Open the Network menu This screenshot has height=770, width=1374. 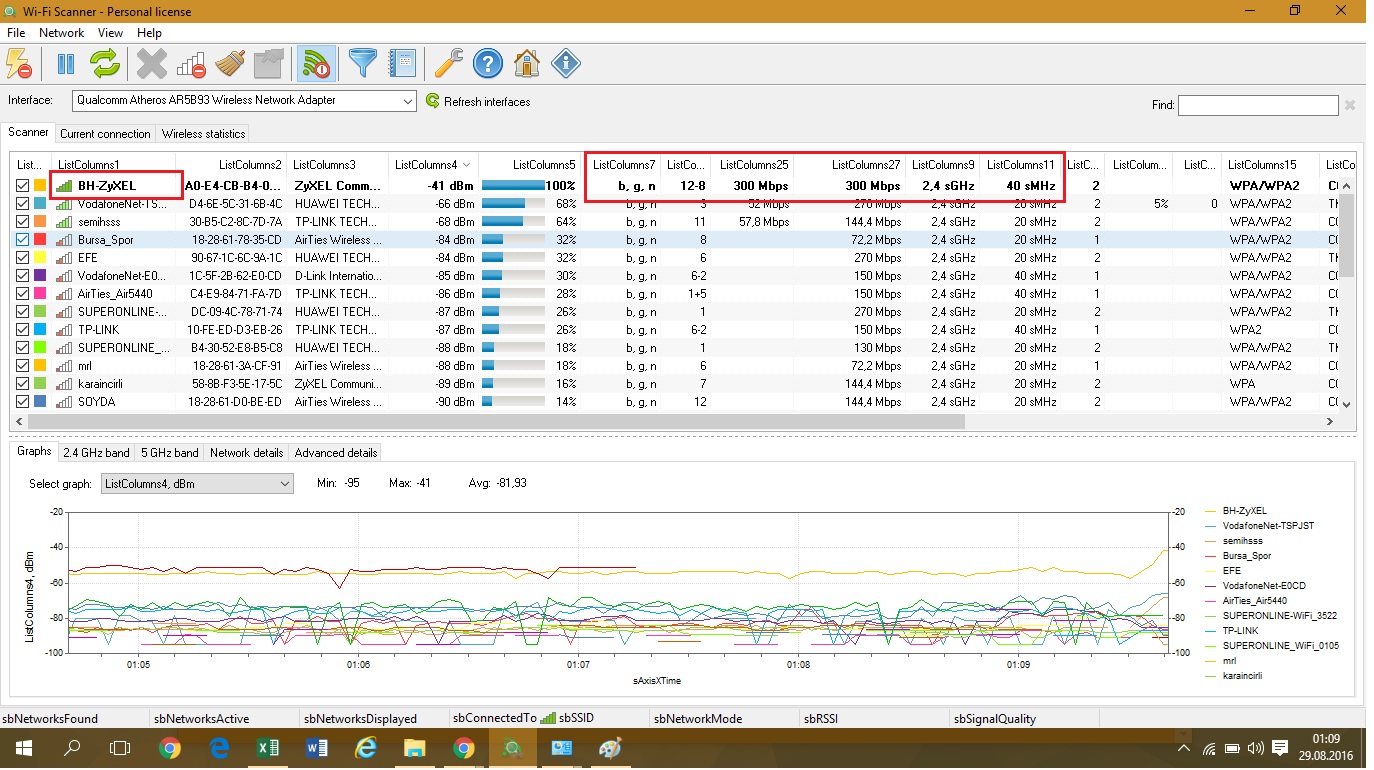click(61, 33)
